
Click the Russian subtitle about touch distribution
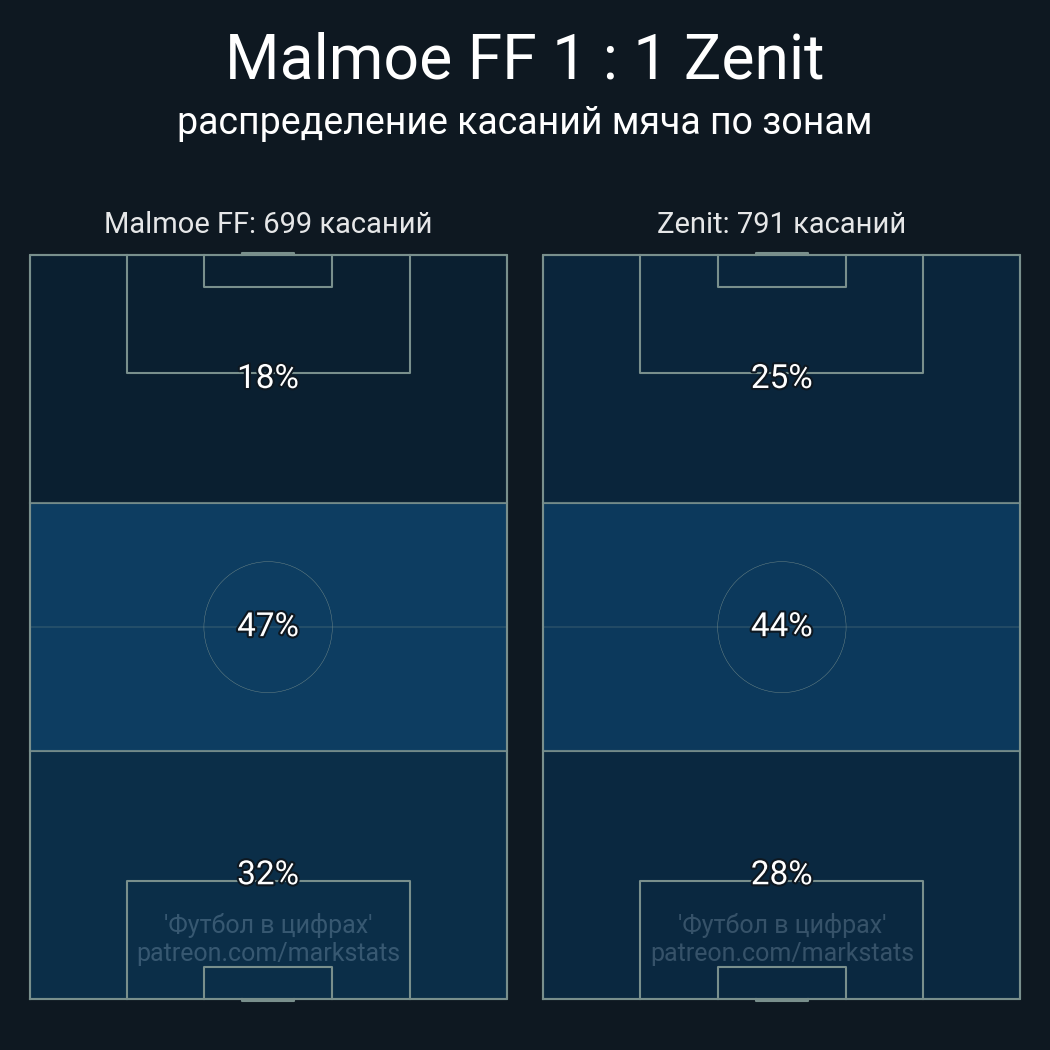524,122
